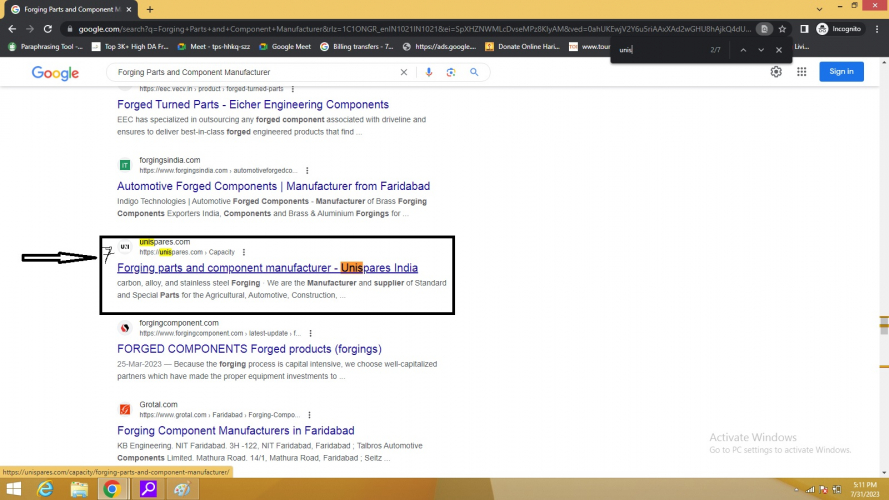The height and width of the screenshot is (500, 889).
Task: Go back using the browser back arrow
Action: pos(12,29)
